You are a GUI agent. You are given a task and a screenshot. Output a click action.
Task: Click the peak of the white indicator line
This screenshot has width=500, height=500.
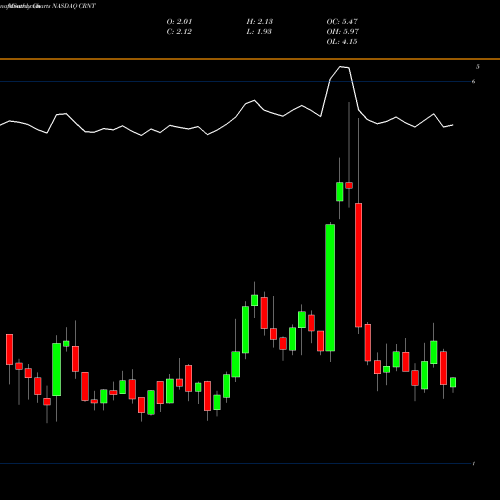(x=341, y=67)
